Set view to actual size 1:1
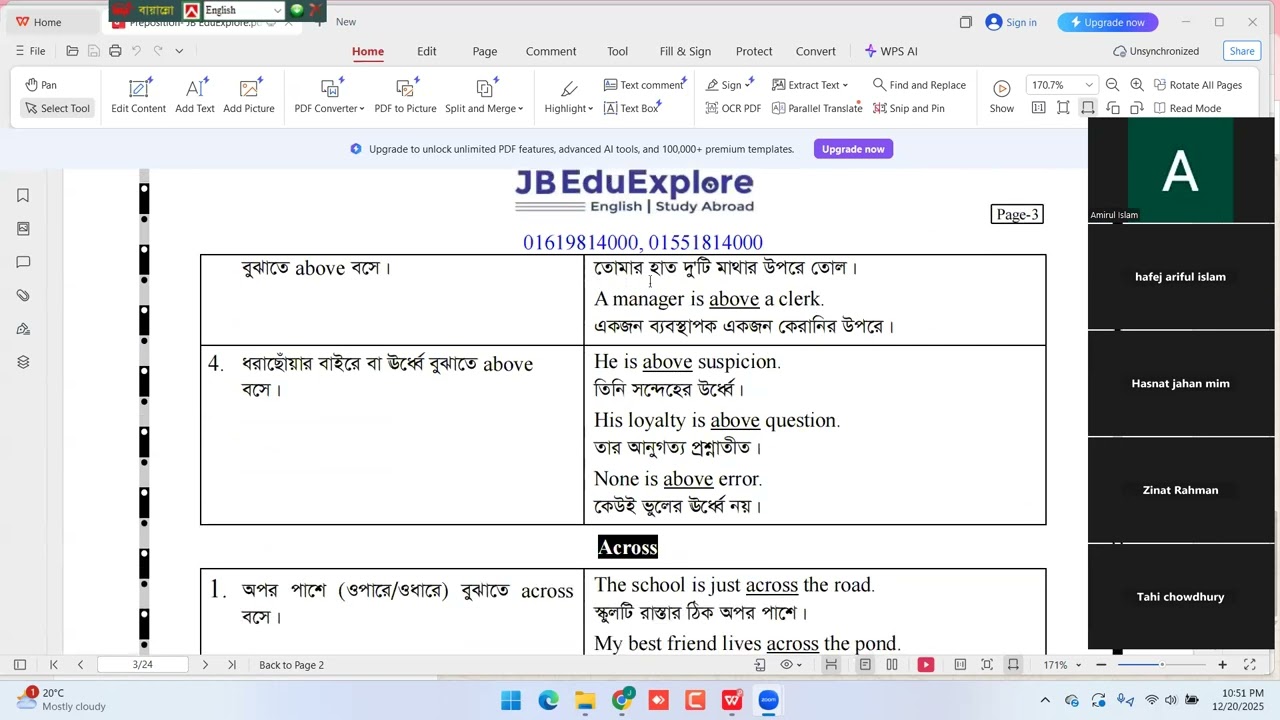Screen dimensions: 1280x720 (x=1039, y=108)
